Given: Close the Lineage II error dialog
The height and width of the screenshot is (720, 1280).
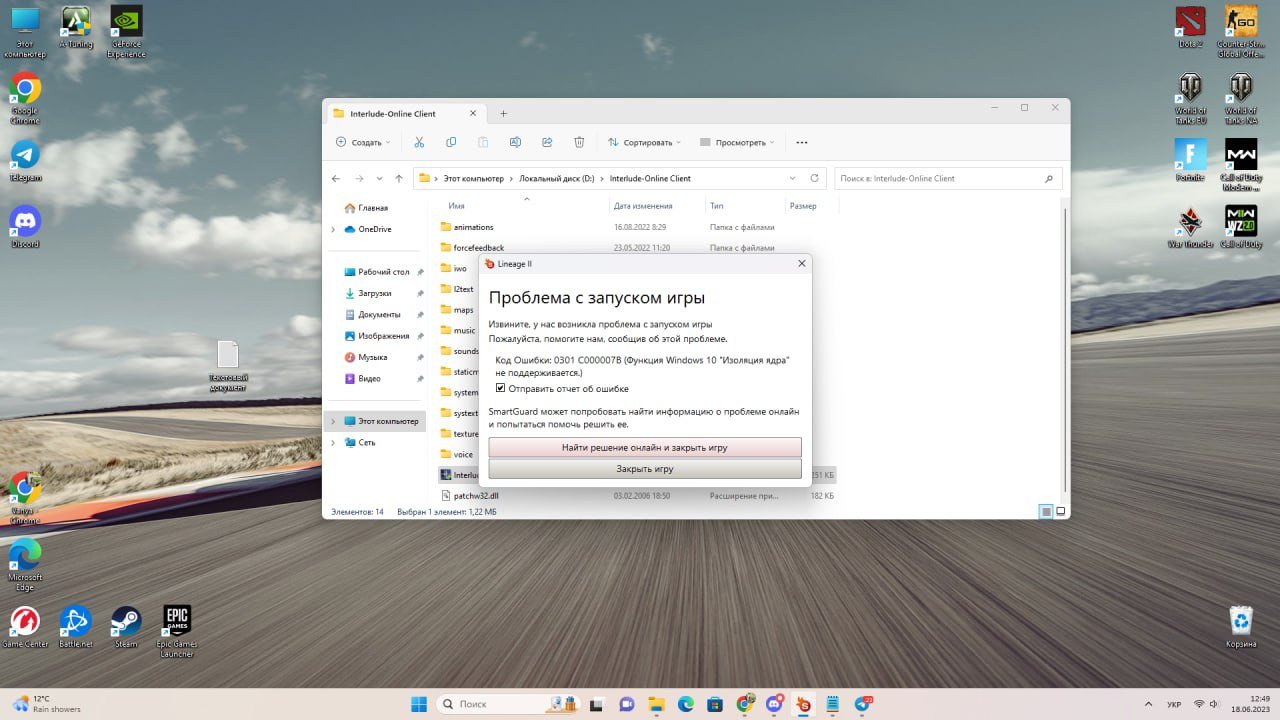Looking at the screenshot, I should [x=801, y=264].
